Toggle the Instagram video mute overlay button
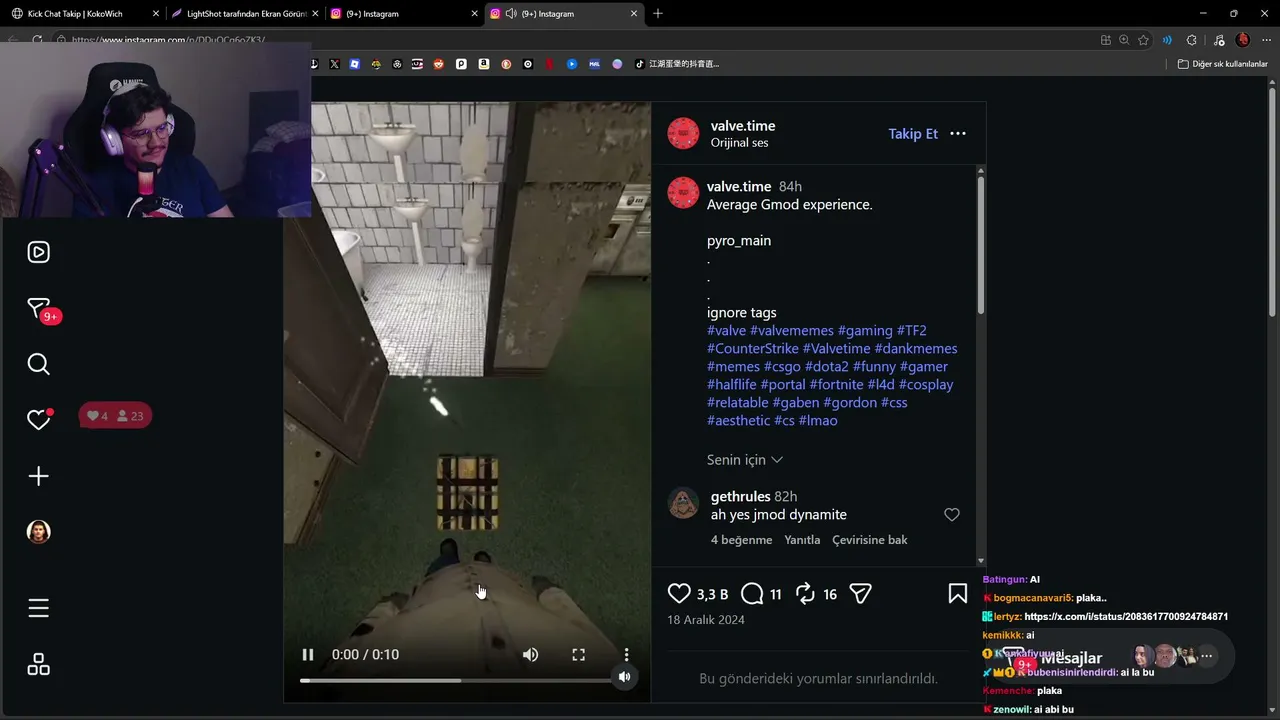This screenshot has width=1280, height=720. click(x=624, y=677)
